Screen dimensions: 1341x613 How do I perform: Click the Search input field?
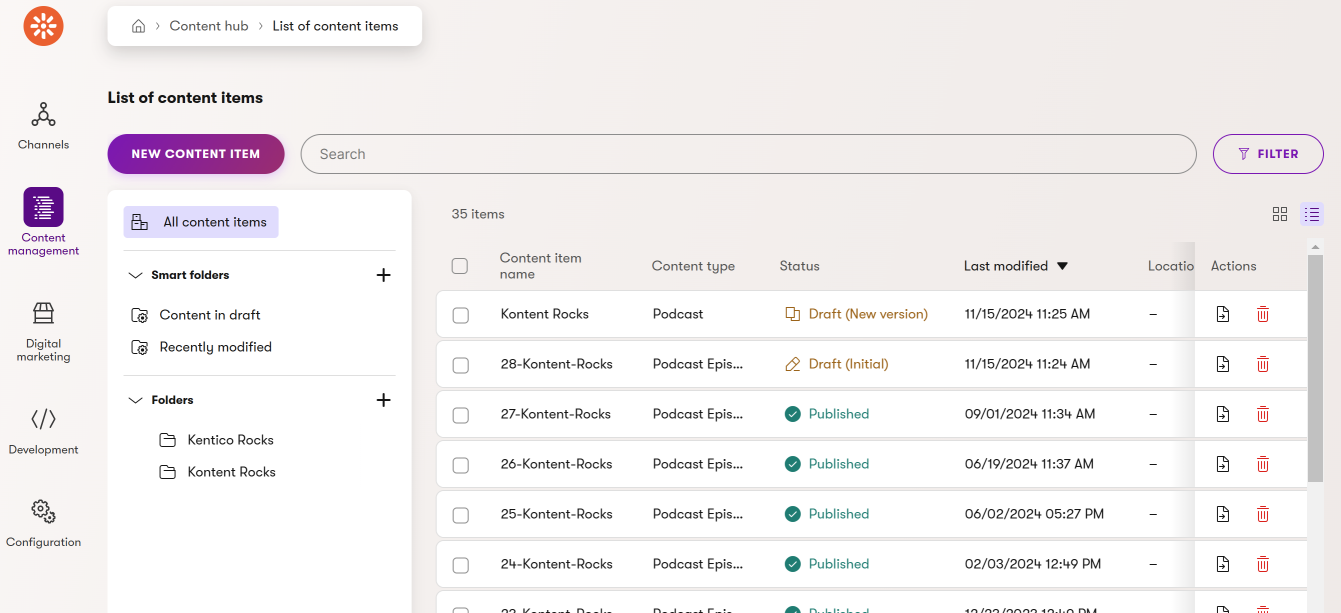(748, 154)
